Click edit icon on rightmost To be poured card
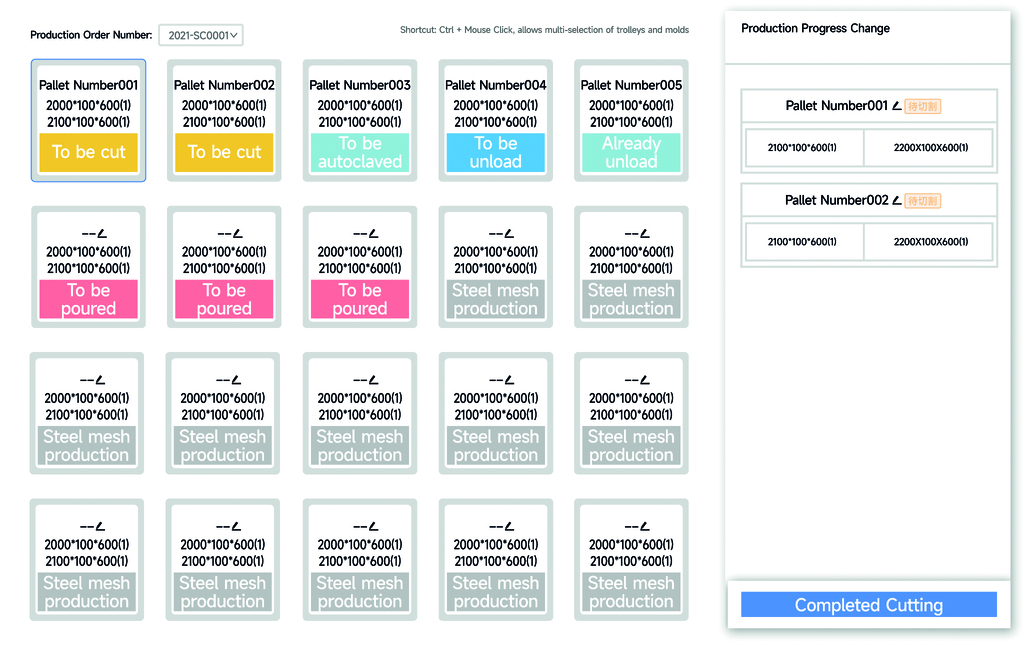The height and width of the screenshot is (653, 1024). coord(371,234)
